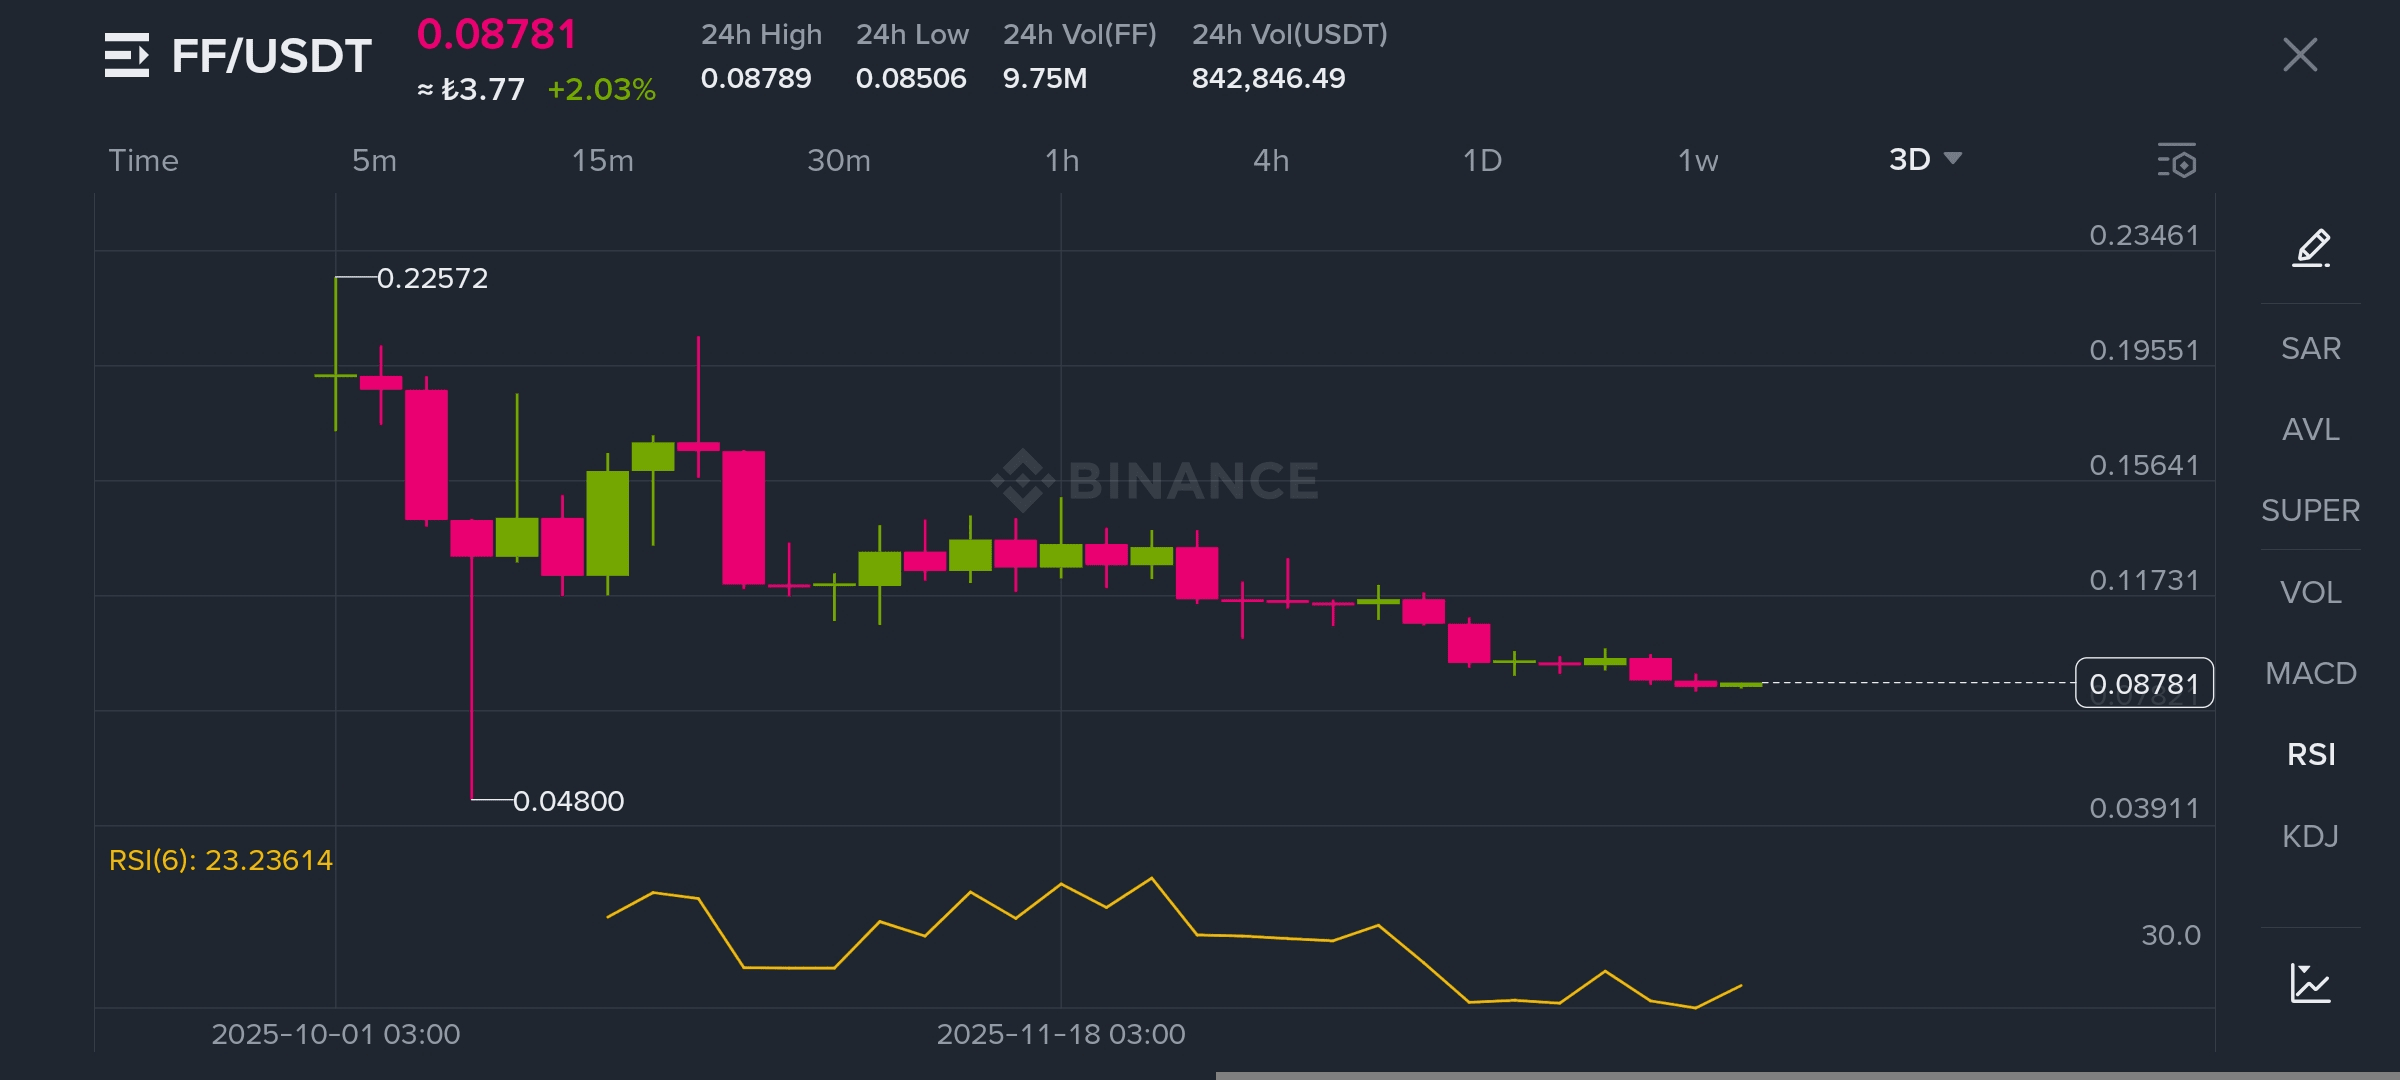Expand the 3D interval dropdown
This screenshot has width=2400, height=1080.
(x=1925, y=160)
